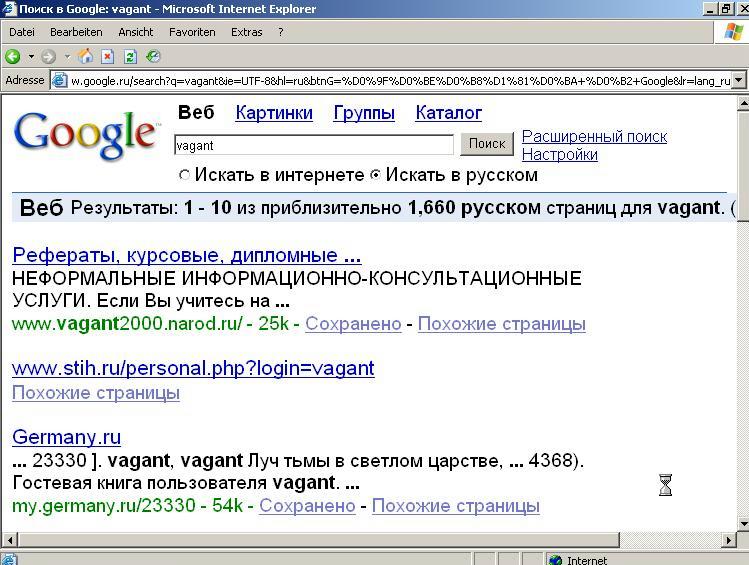The image size is (749, 565).
Task: Open the Datei menu
Action: click(22, 32)
